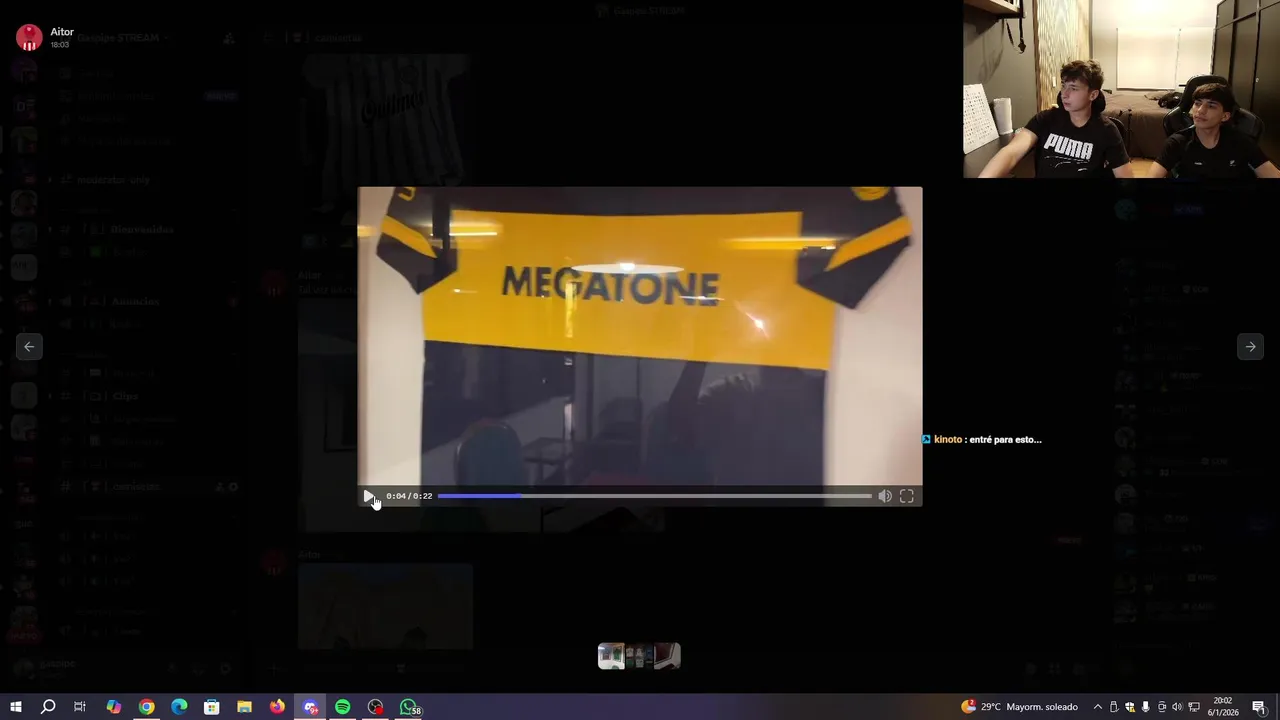Click the microphone tray icon
This screenshot has height=720, width=1280.
(x=1145, y=707)
